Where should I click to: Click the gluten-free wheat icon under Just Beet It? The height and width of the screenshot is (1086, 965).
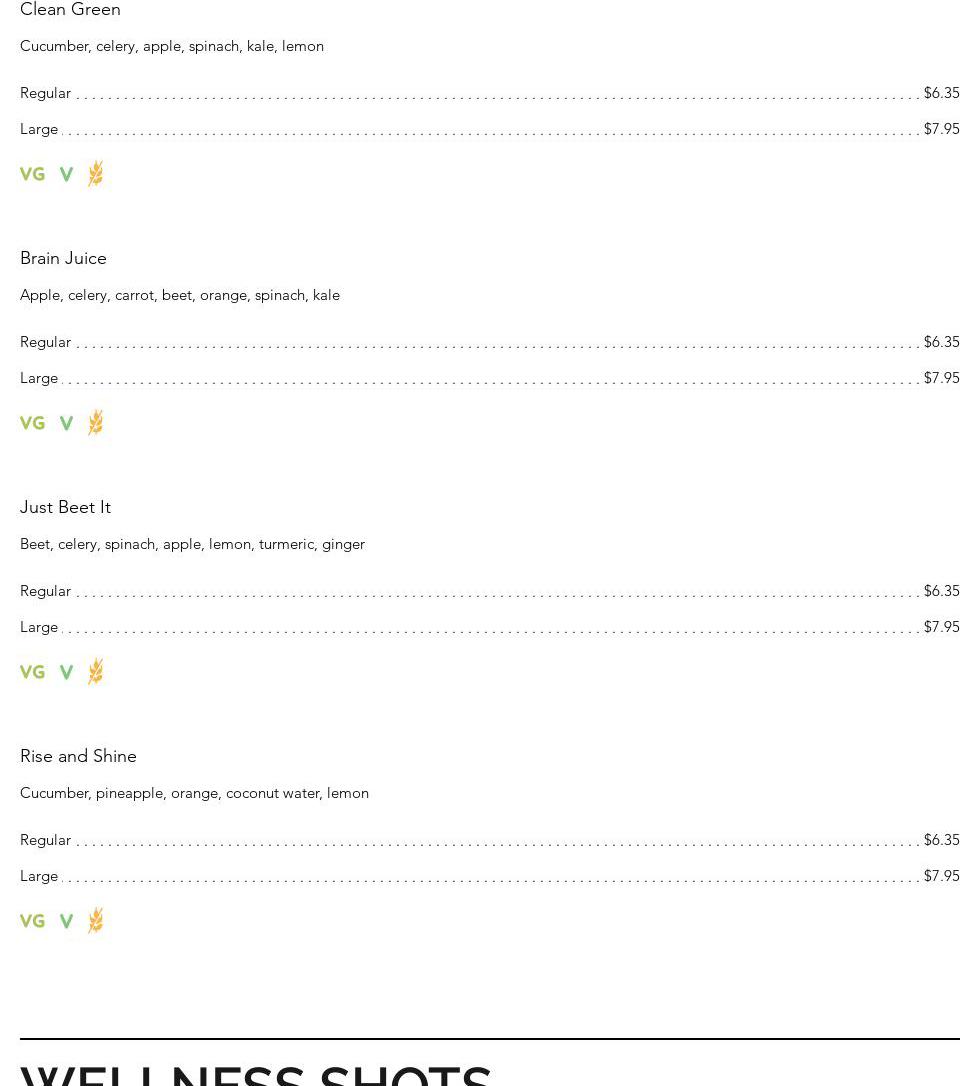[x=95, y=672]
